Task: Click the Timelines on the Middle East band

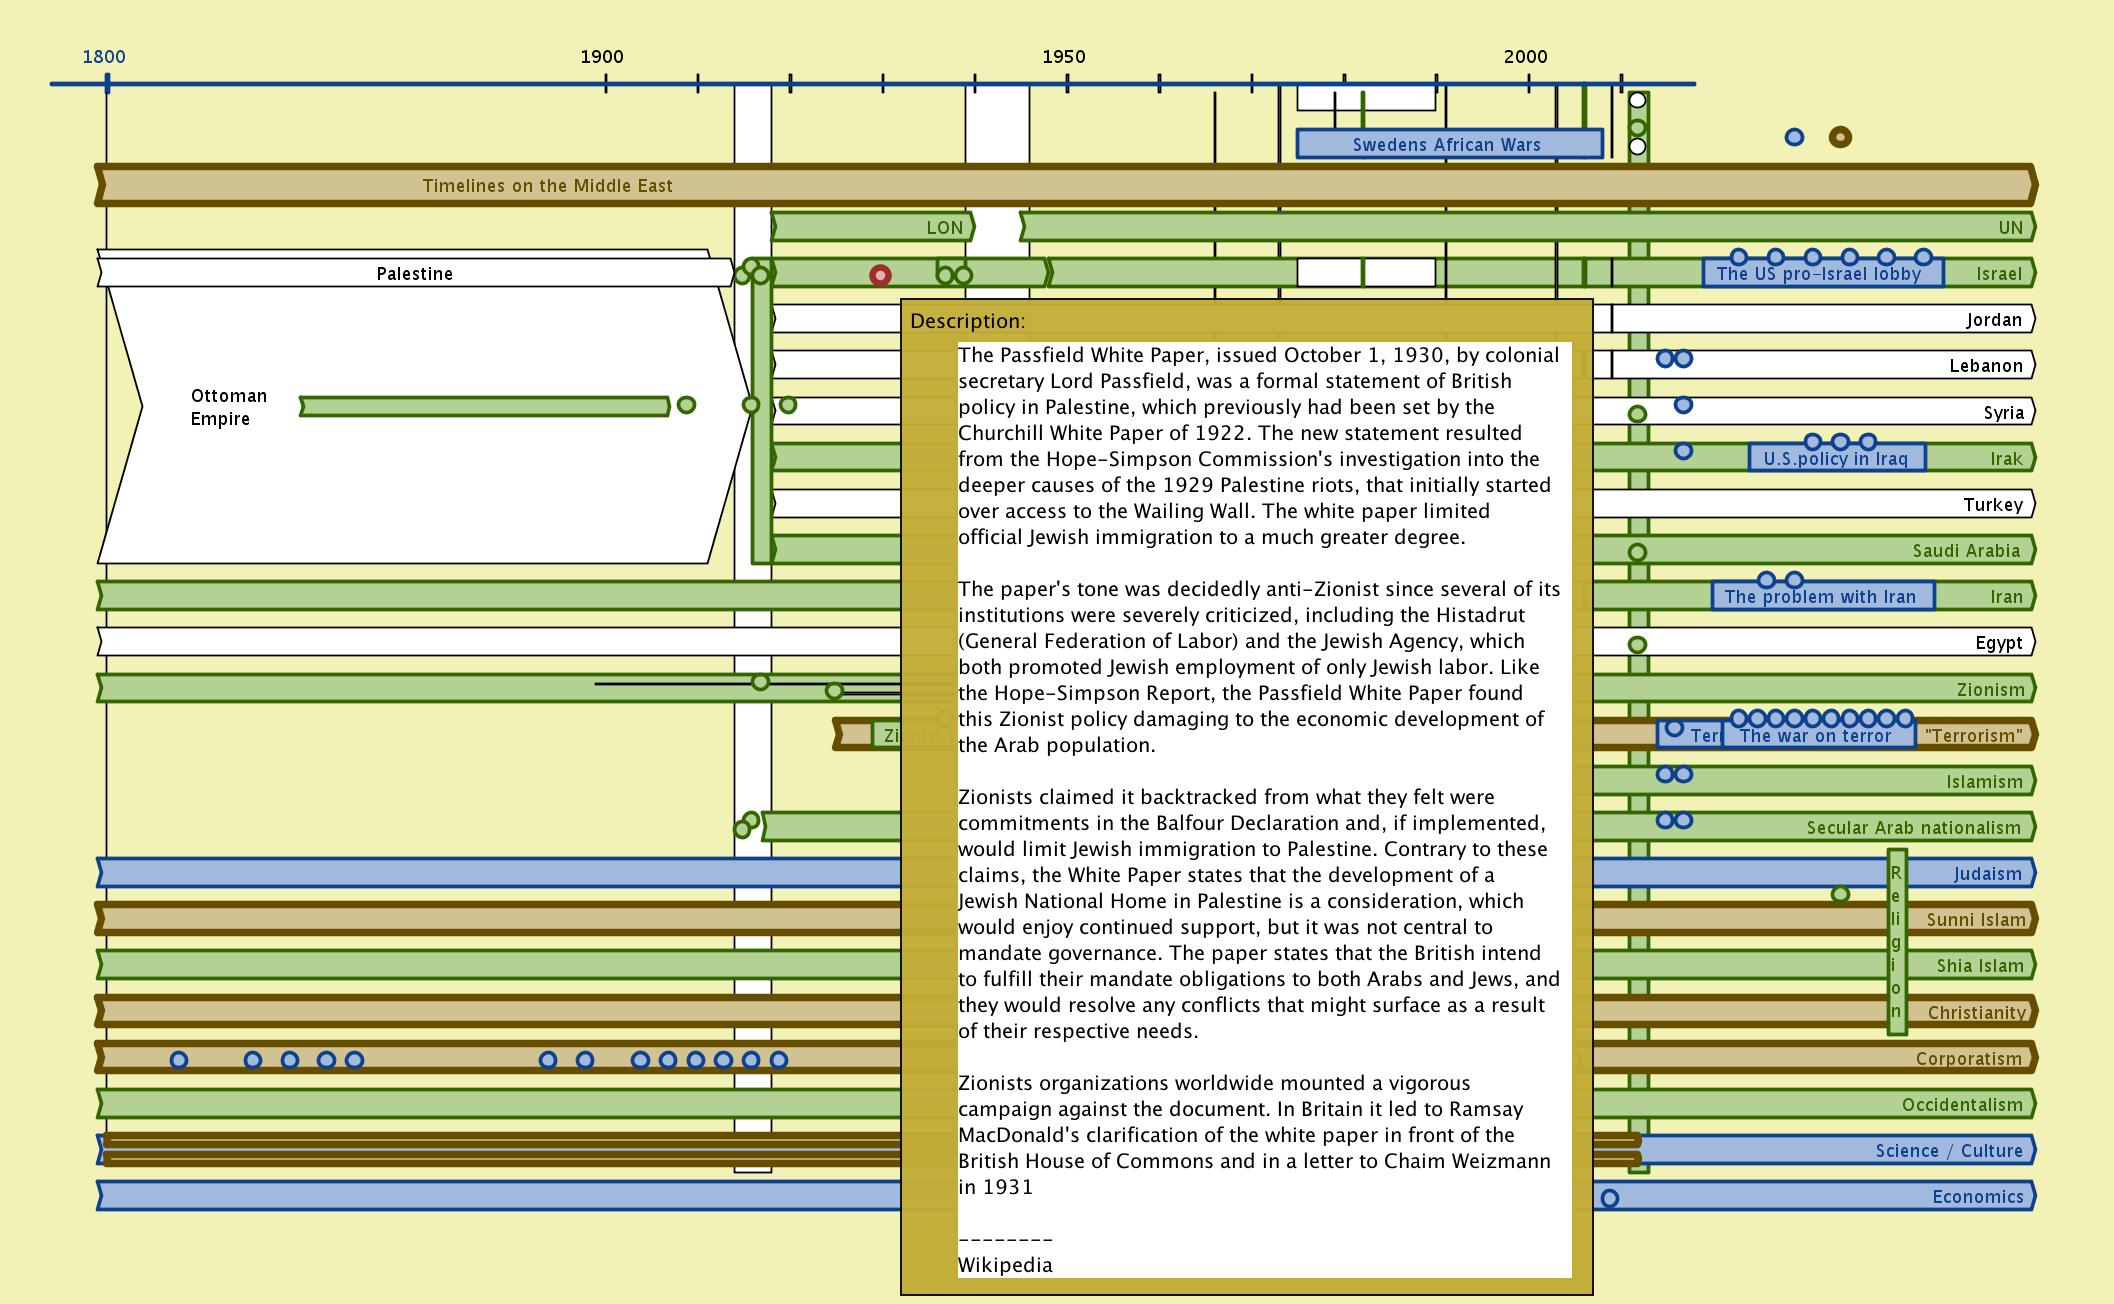Action: (548, 186)
